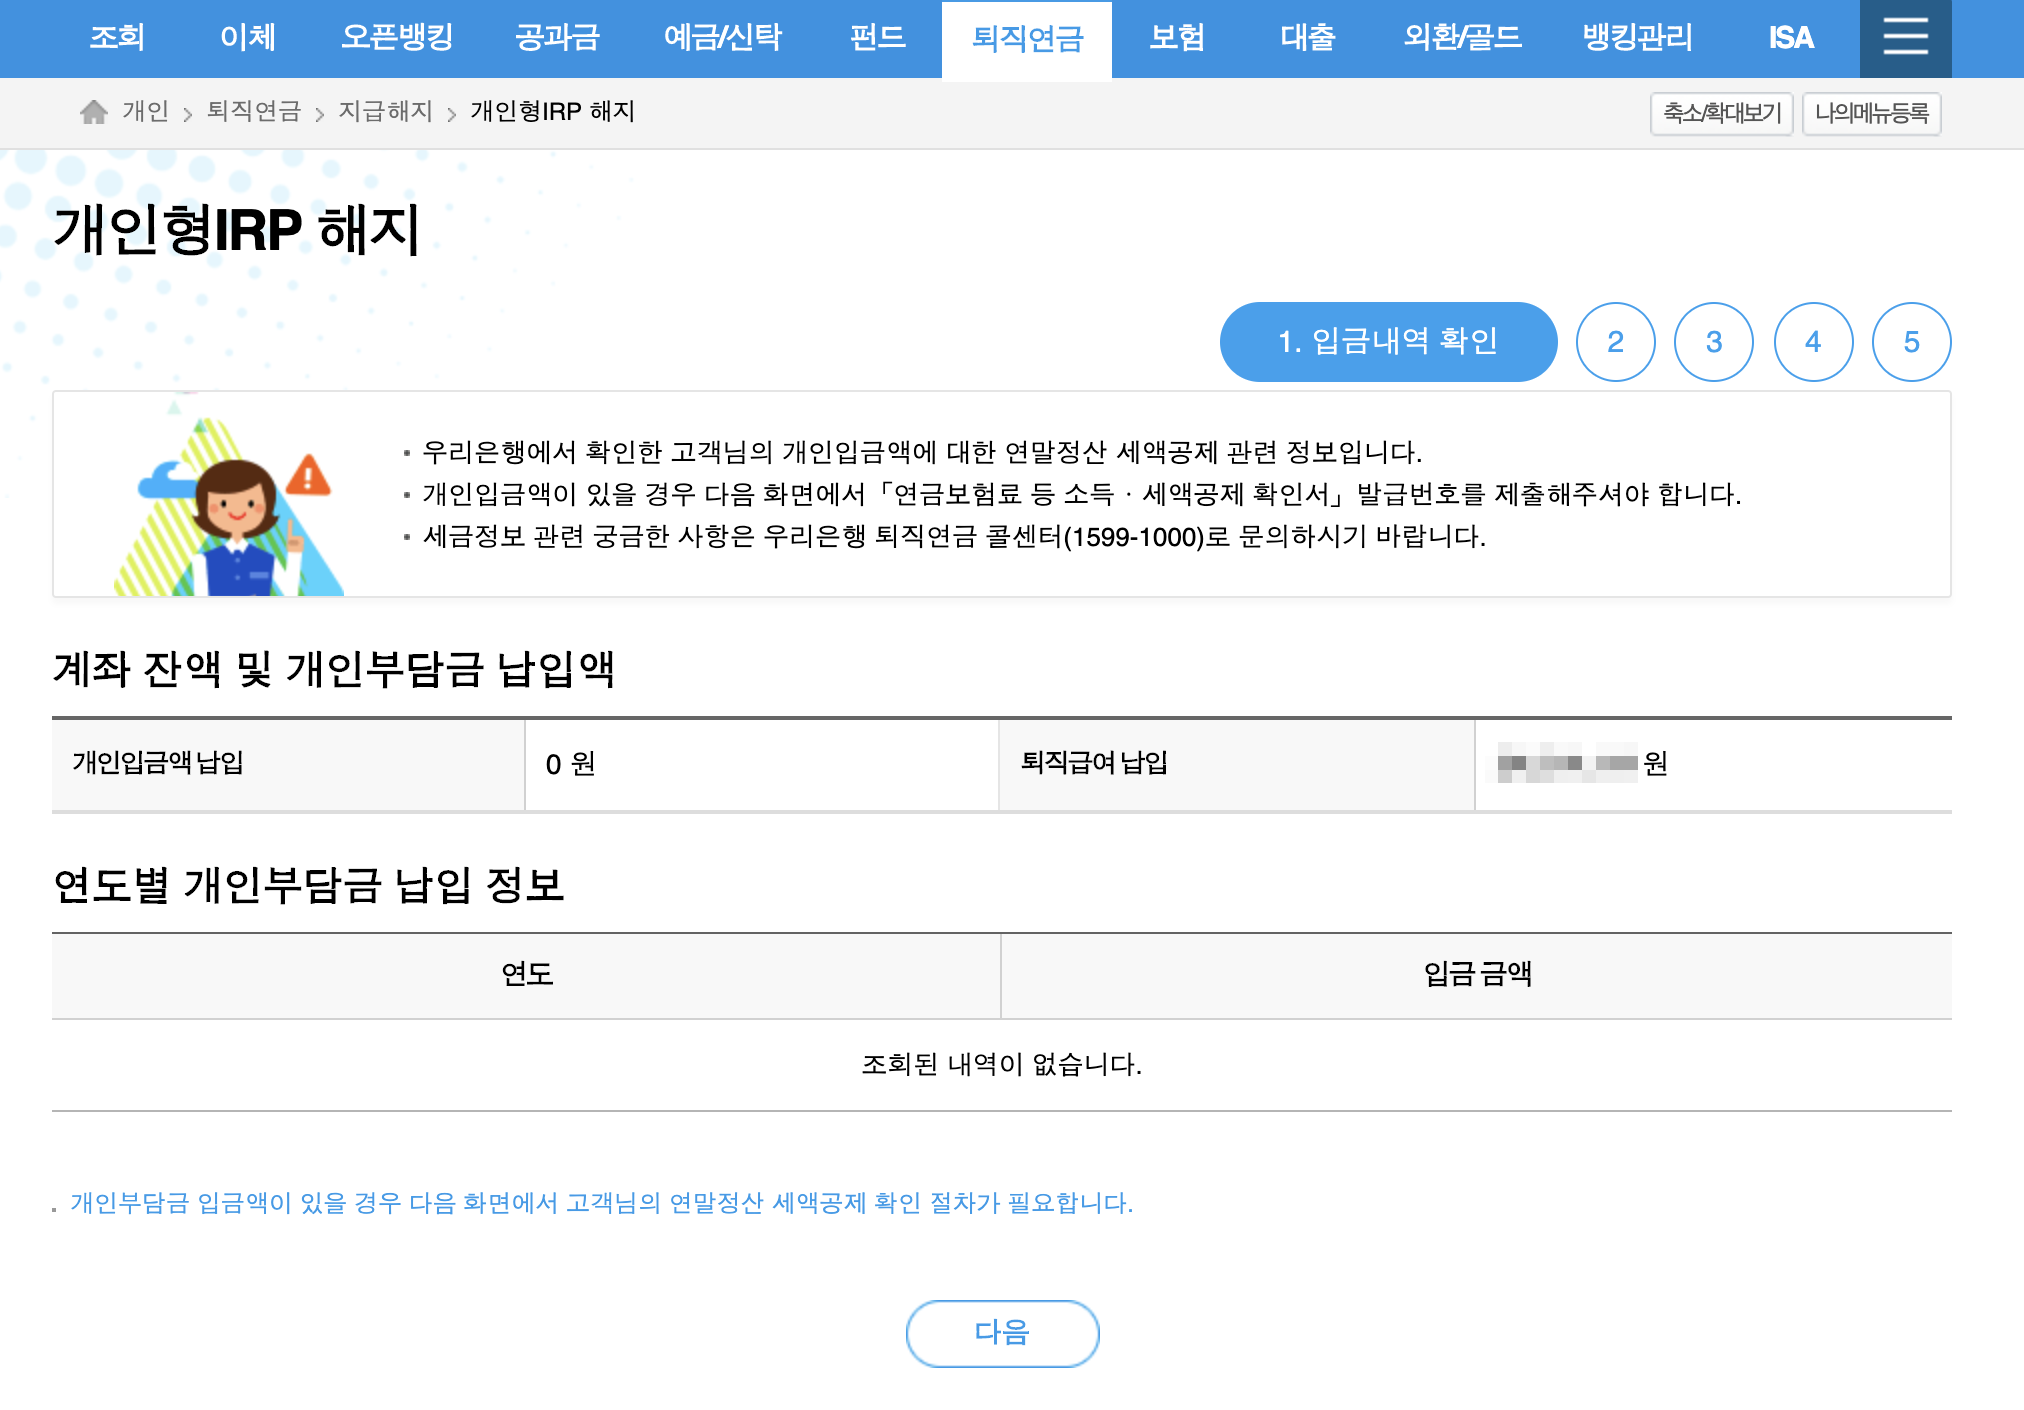Click step 5 circle indicator
The image size is (2024, 1410).
tap(1911, 342)
